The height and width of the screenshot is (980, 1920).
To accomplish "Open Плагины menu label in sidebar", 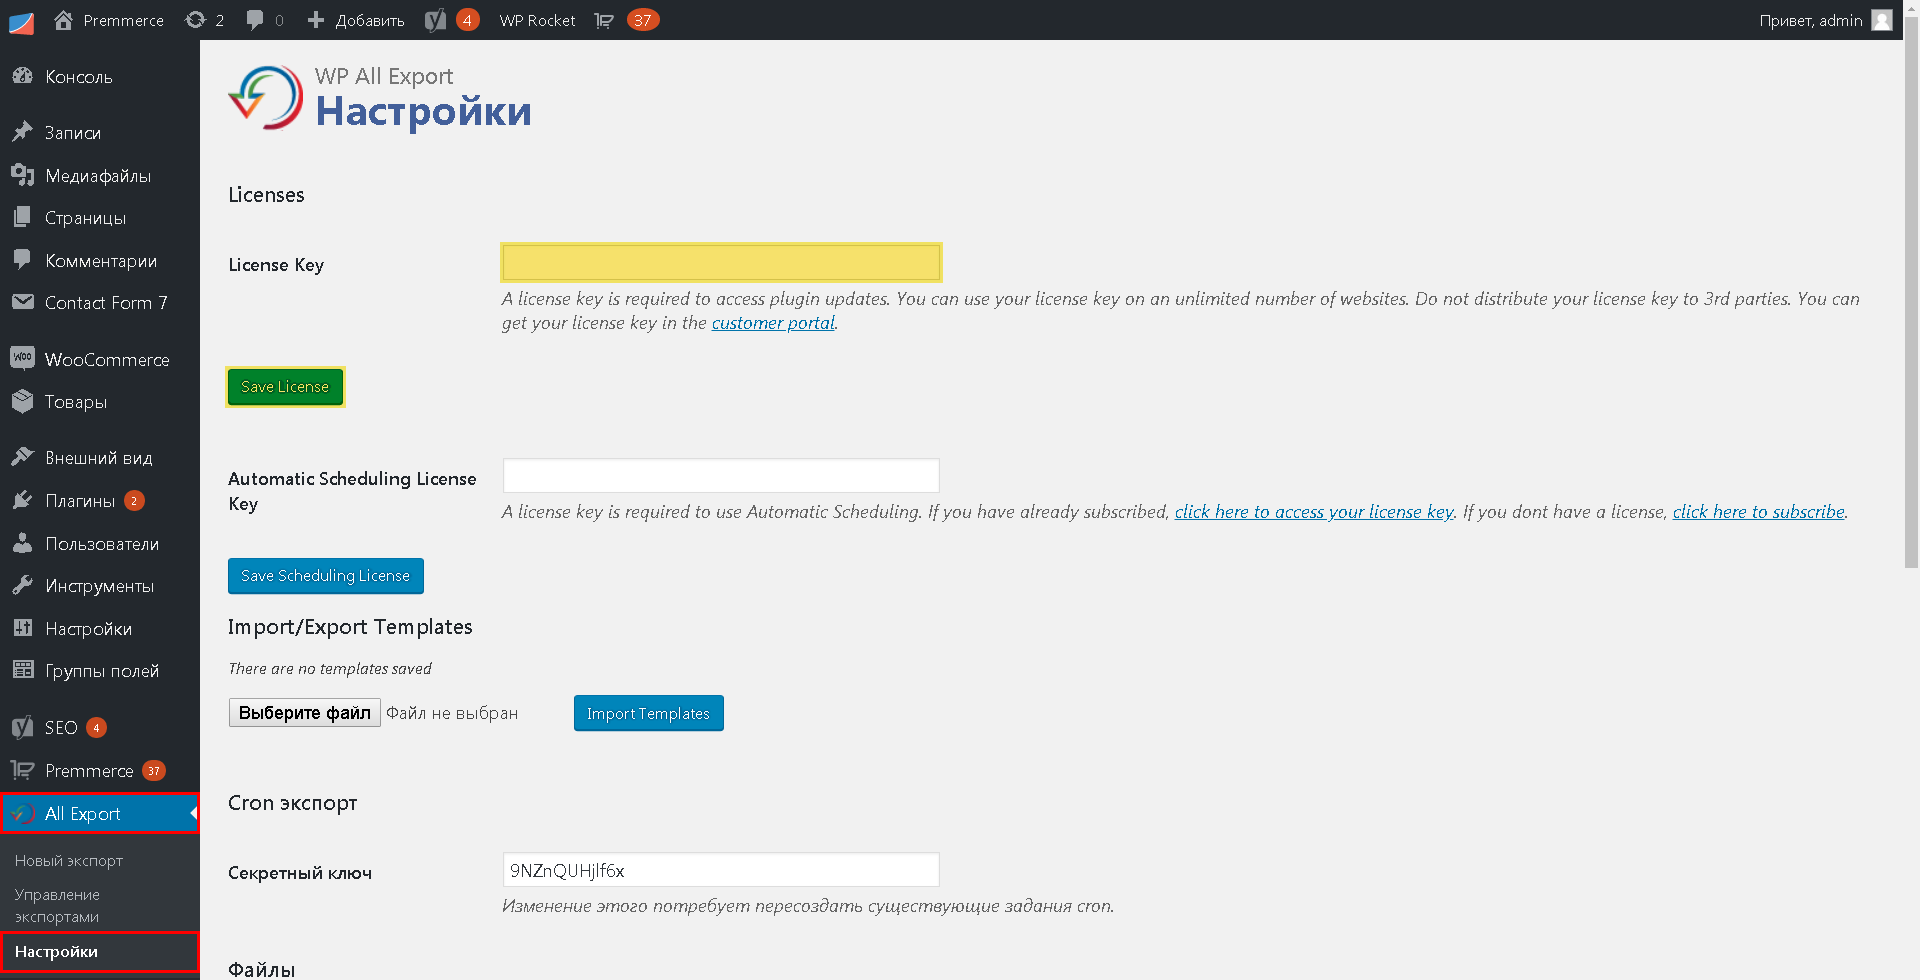I will point(80,500).
